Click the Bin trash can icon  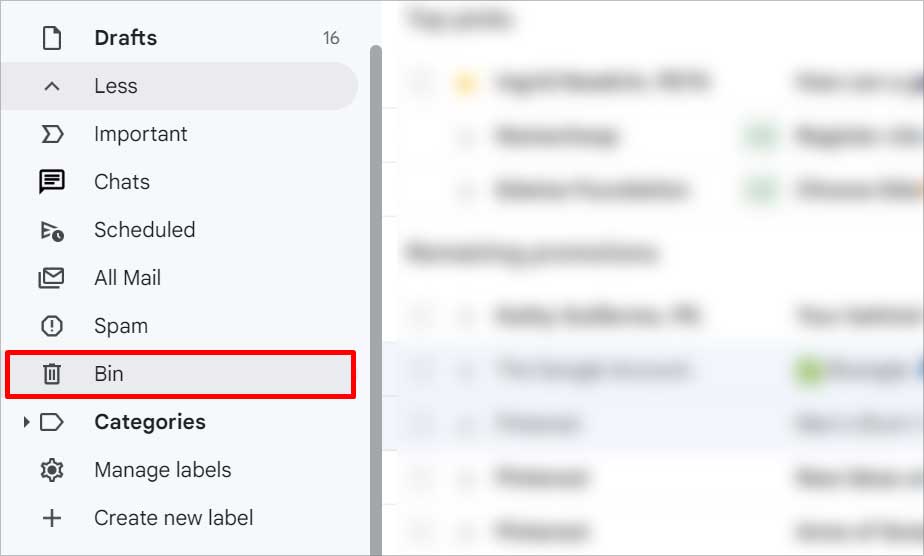click(52, 374)
